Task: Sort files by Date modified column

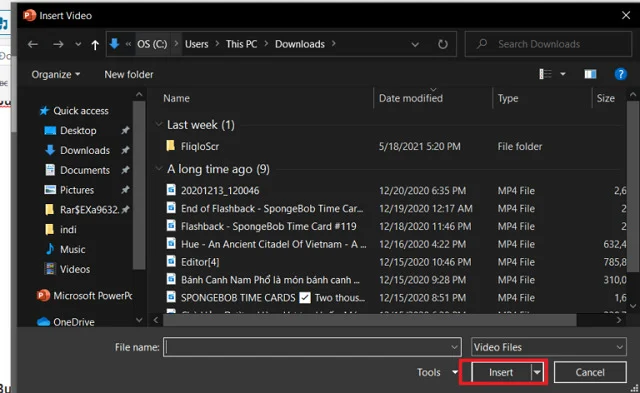Action: click(411, 98)
